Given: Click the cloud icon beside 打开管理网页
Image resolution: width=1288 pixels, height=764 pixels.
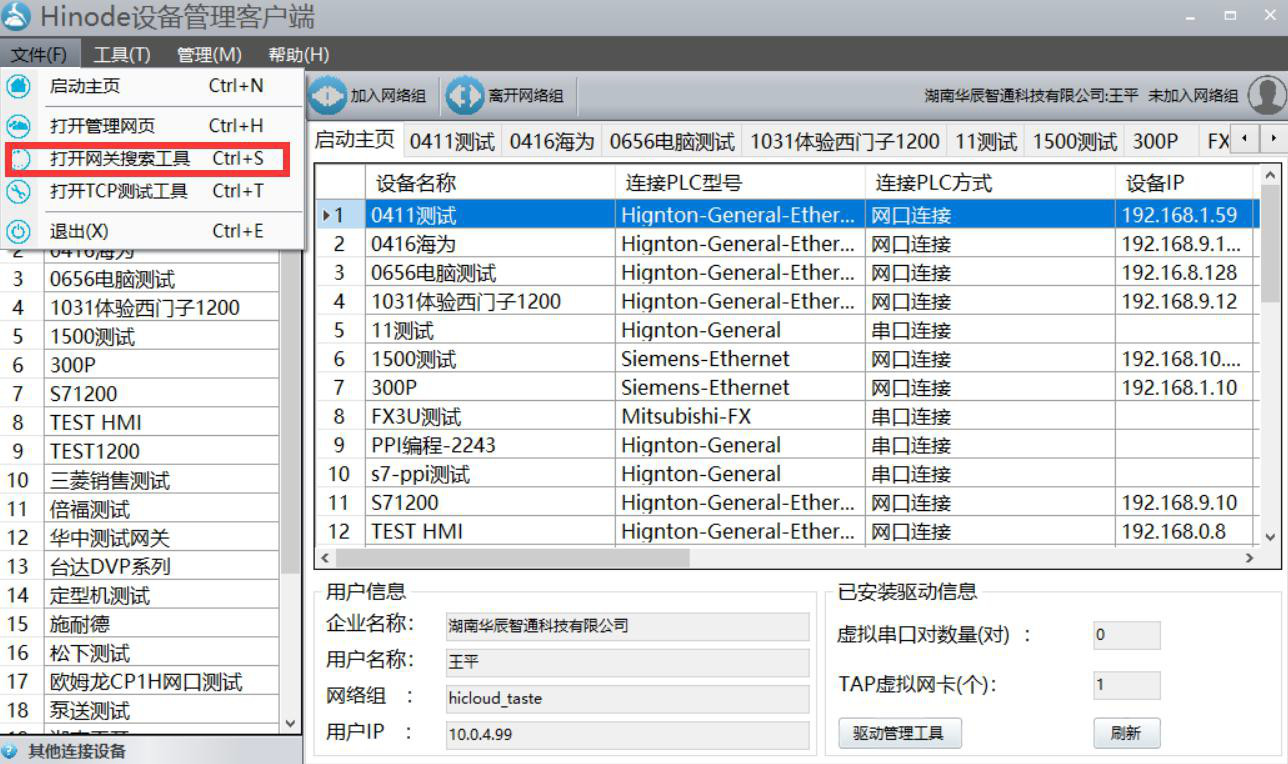Looking at the screenshot, I should pos(19,124).
